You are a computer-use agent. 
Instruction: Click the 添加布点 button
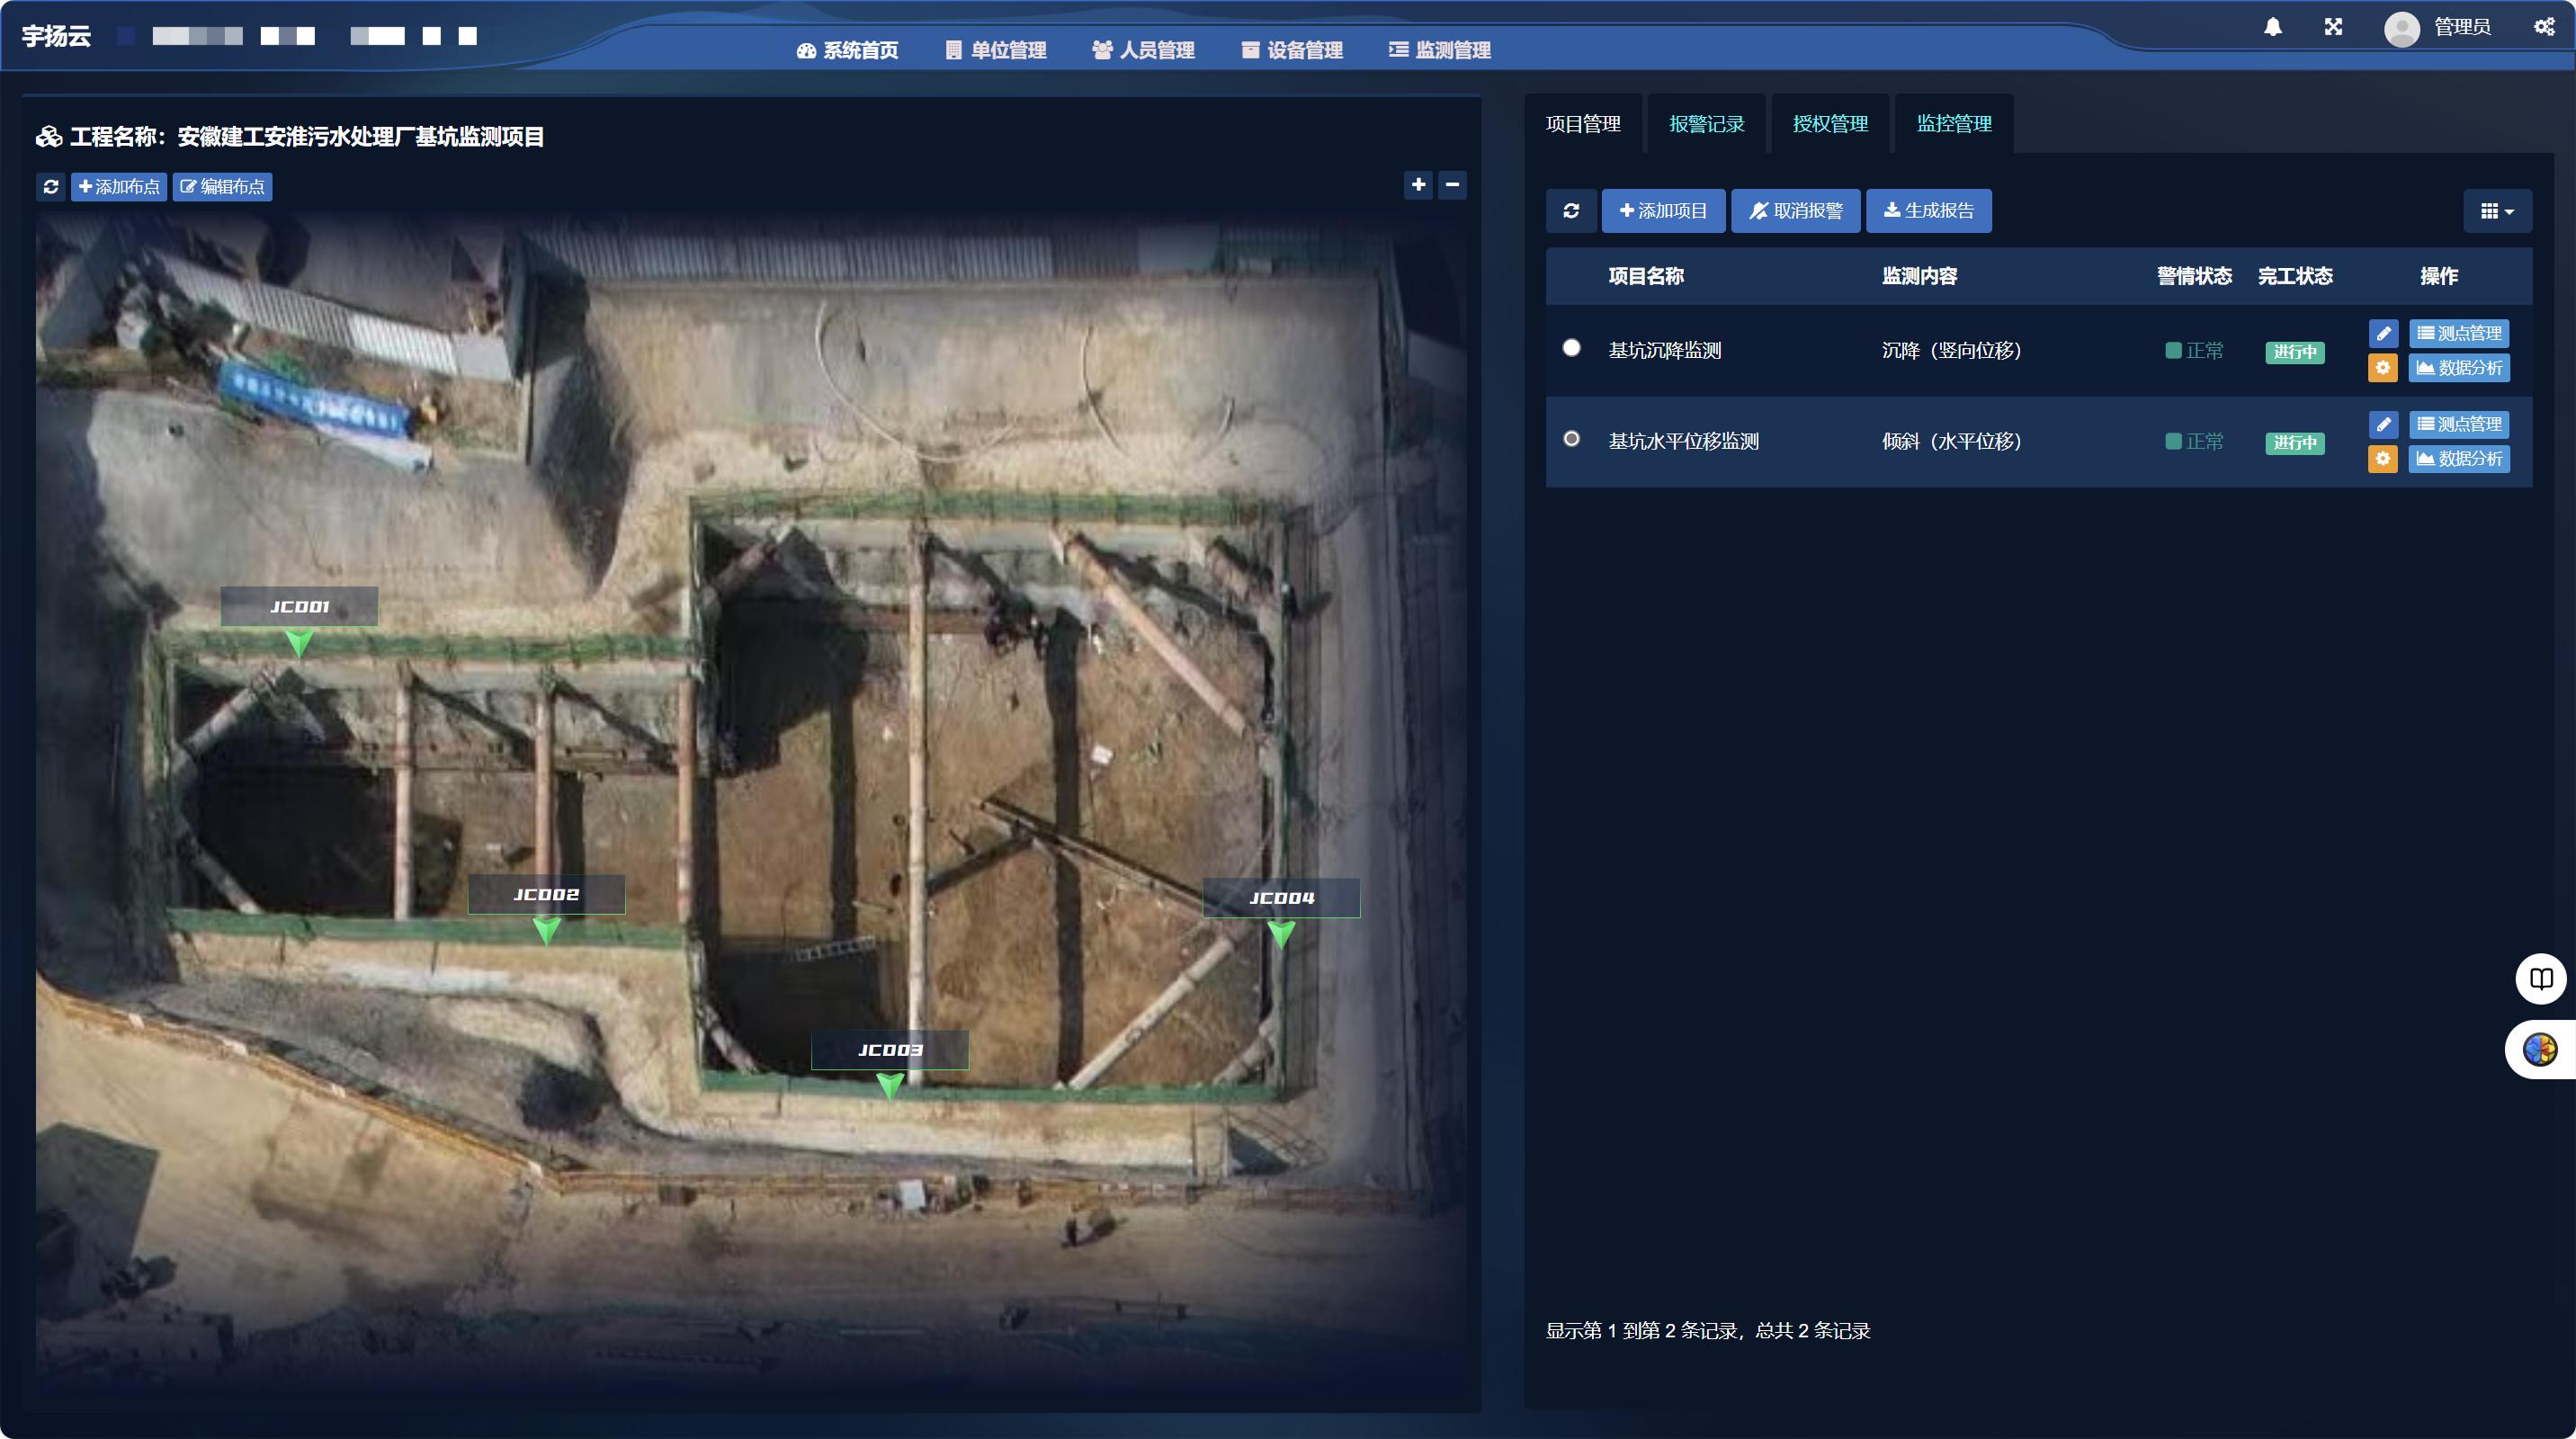coord(119,187)
